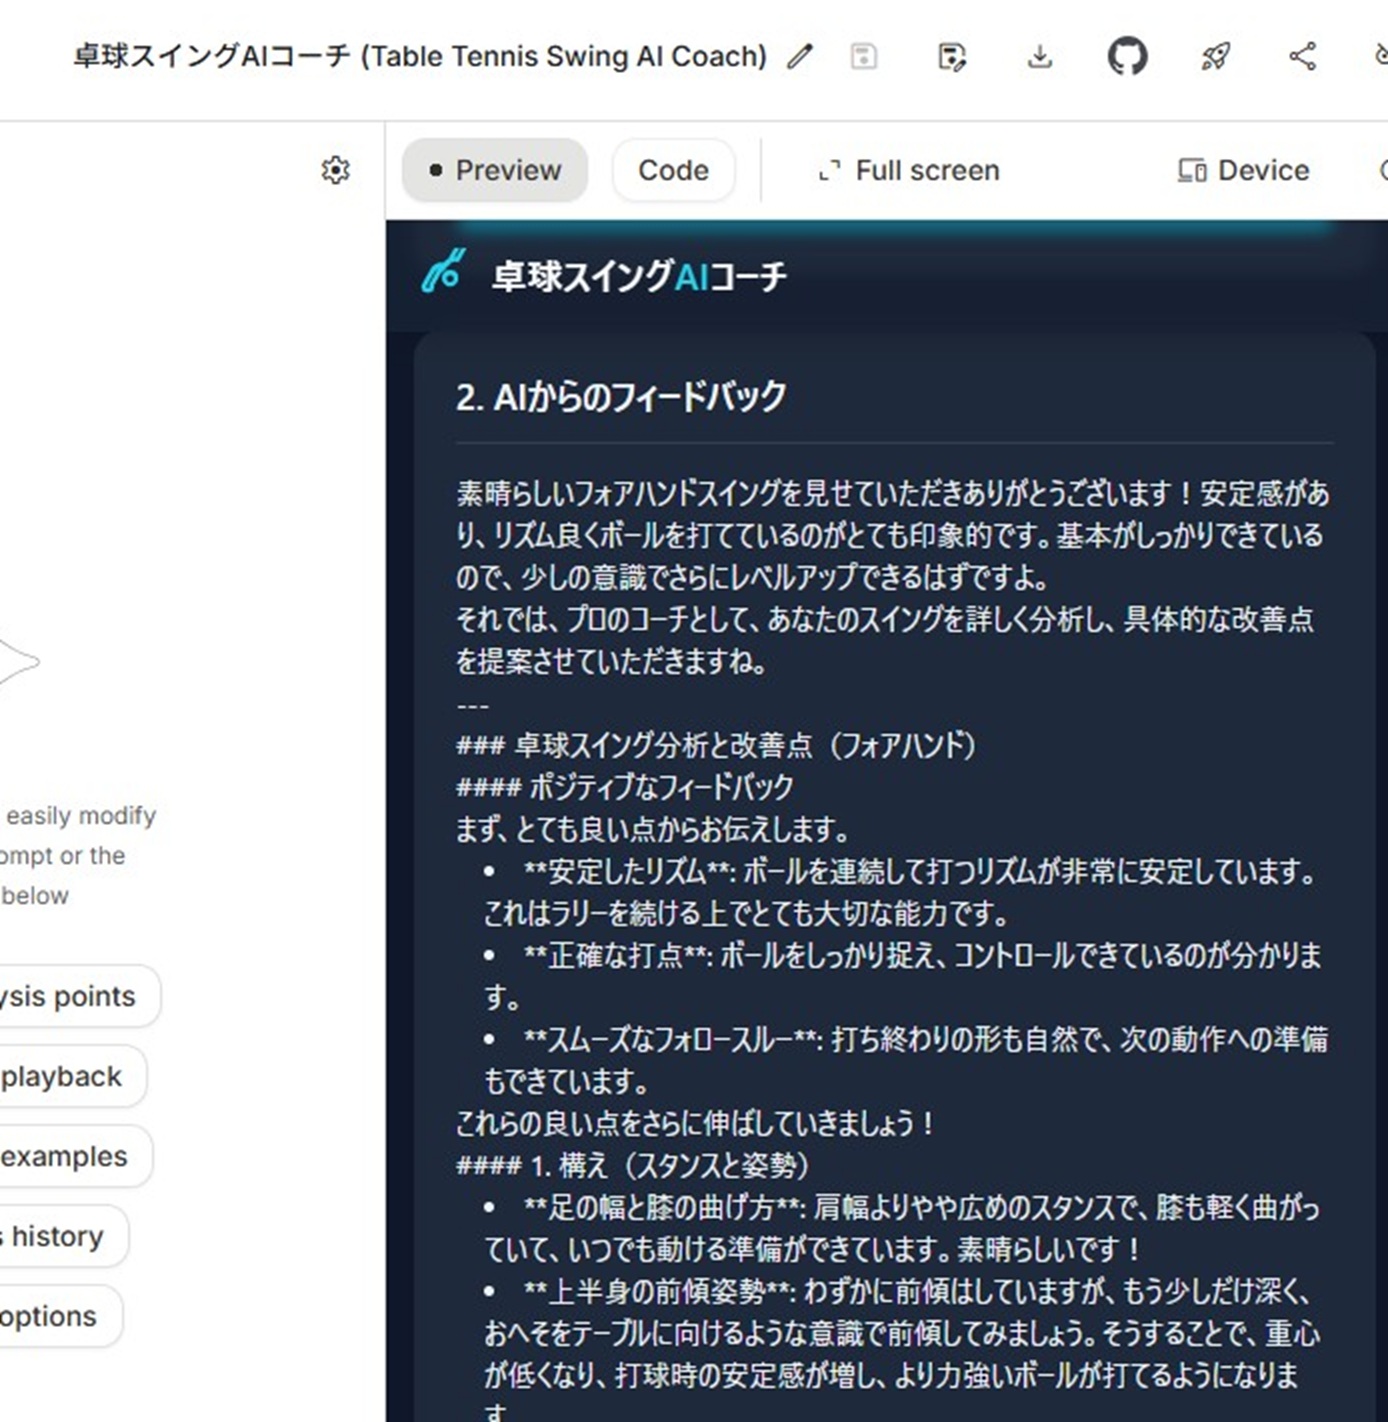Image resolution: width=1388 pixels, height=1422 pixels.
Task: Select the 'playback' suggestion chip
Action: 62,1076
